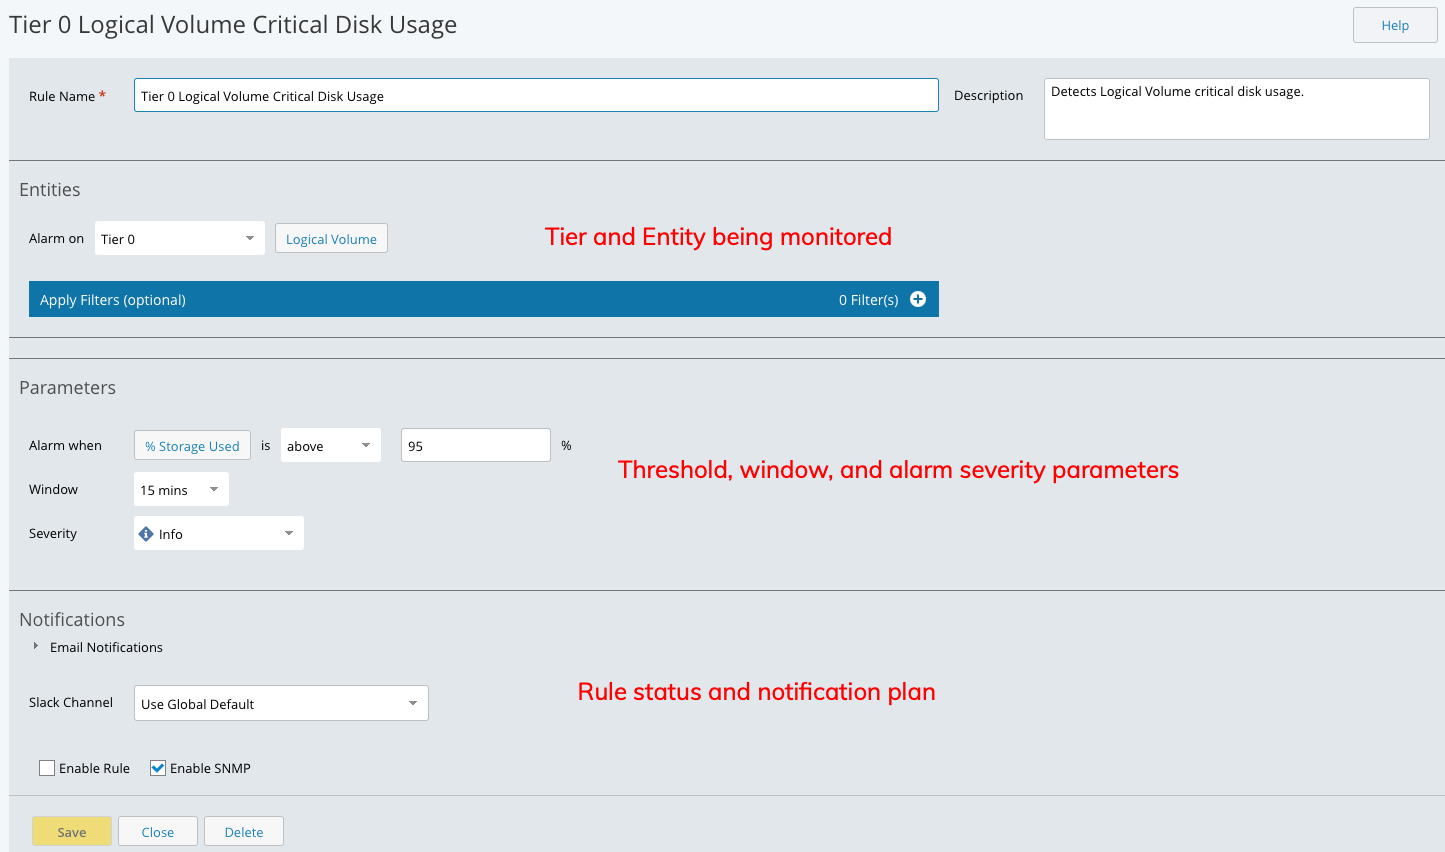Screen dimensions: 1445x852
Task: Click the % Storage Used metric button
Action: click(192, 445)
